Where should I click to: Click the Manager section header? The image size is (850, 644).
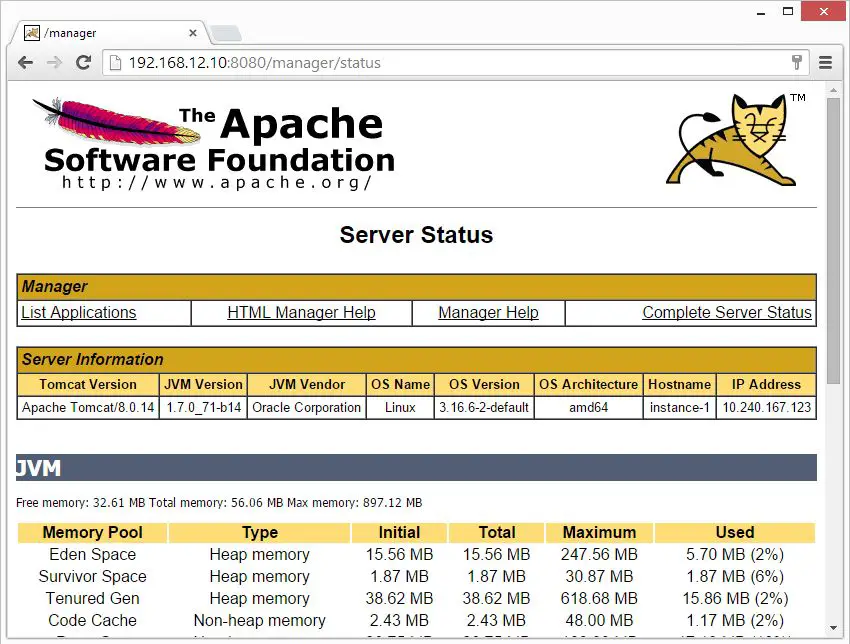(x=416, y=287)
